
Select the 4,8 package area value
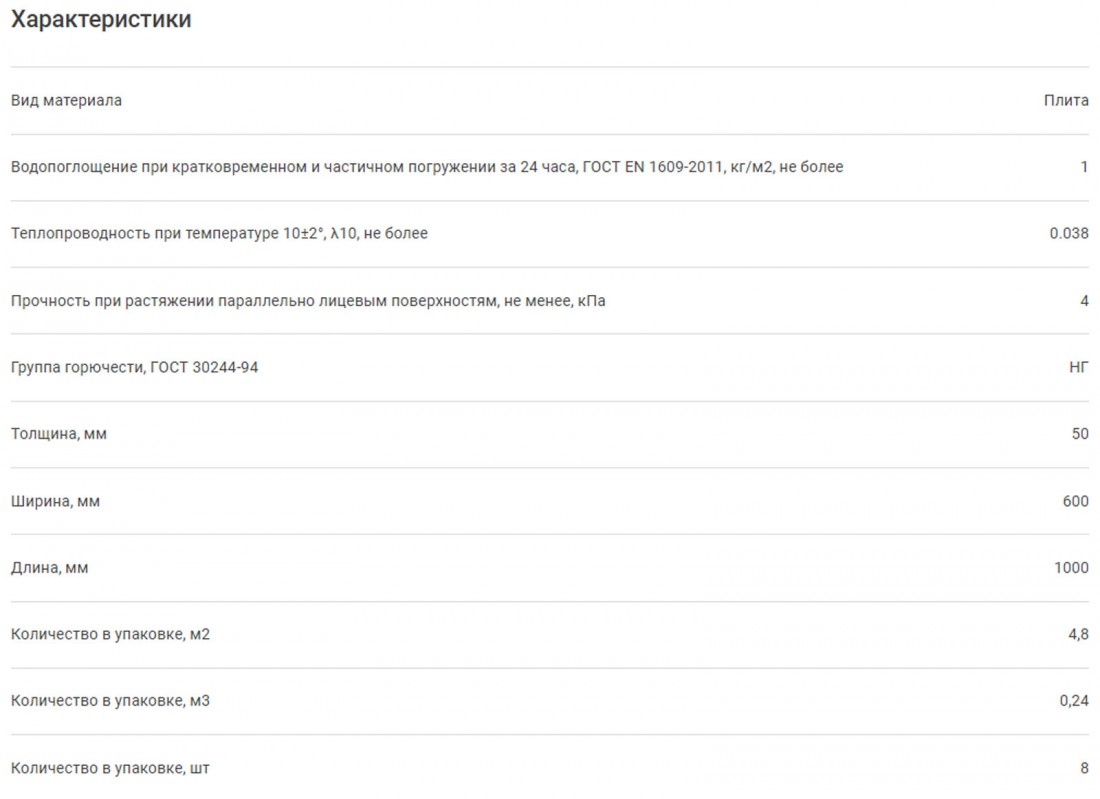[1078, 634]
